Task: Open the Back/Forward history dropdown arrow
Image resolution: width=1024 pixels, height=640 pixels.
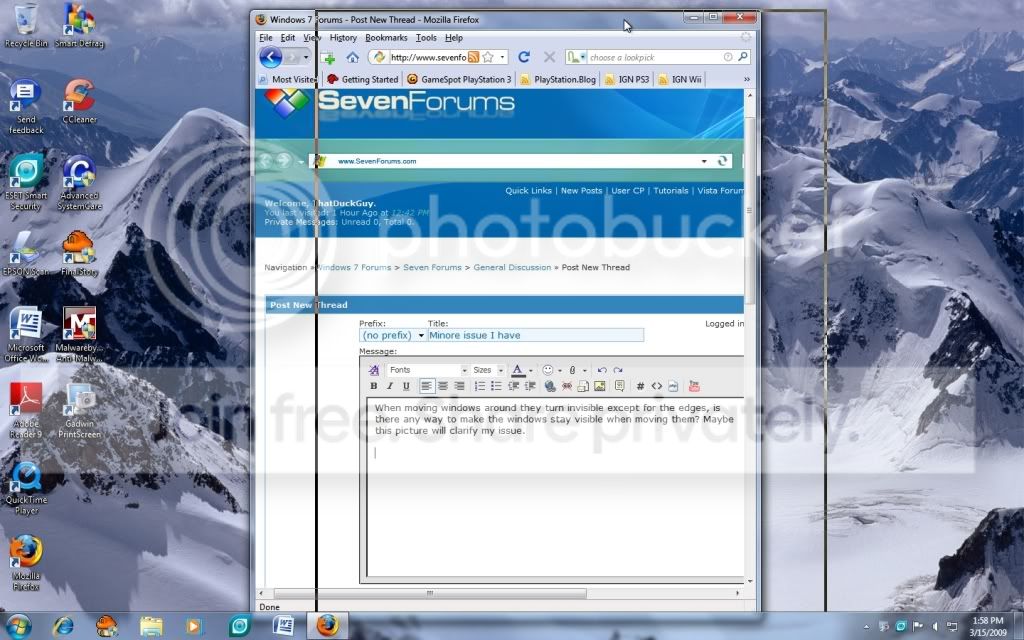Action: pyautogui.click(x=306, y=57)
